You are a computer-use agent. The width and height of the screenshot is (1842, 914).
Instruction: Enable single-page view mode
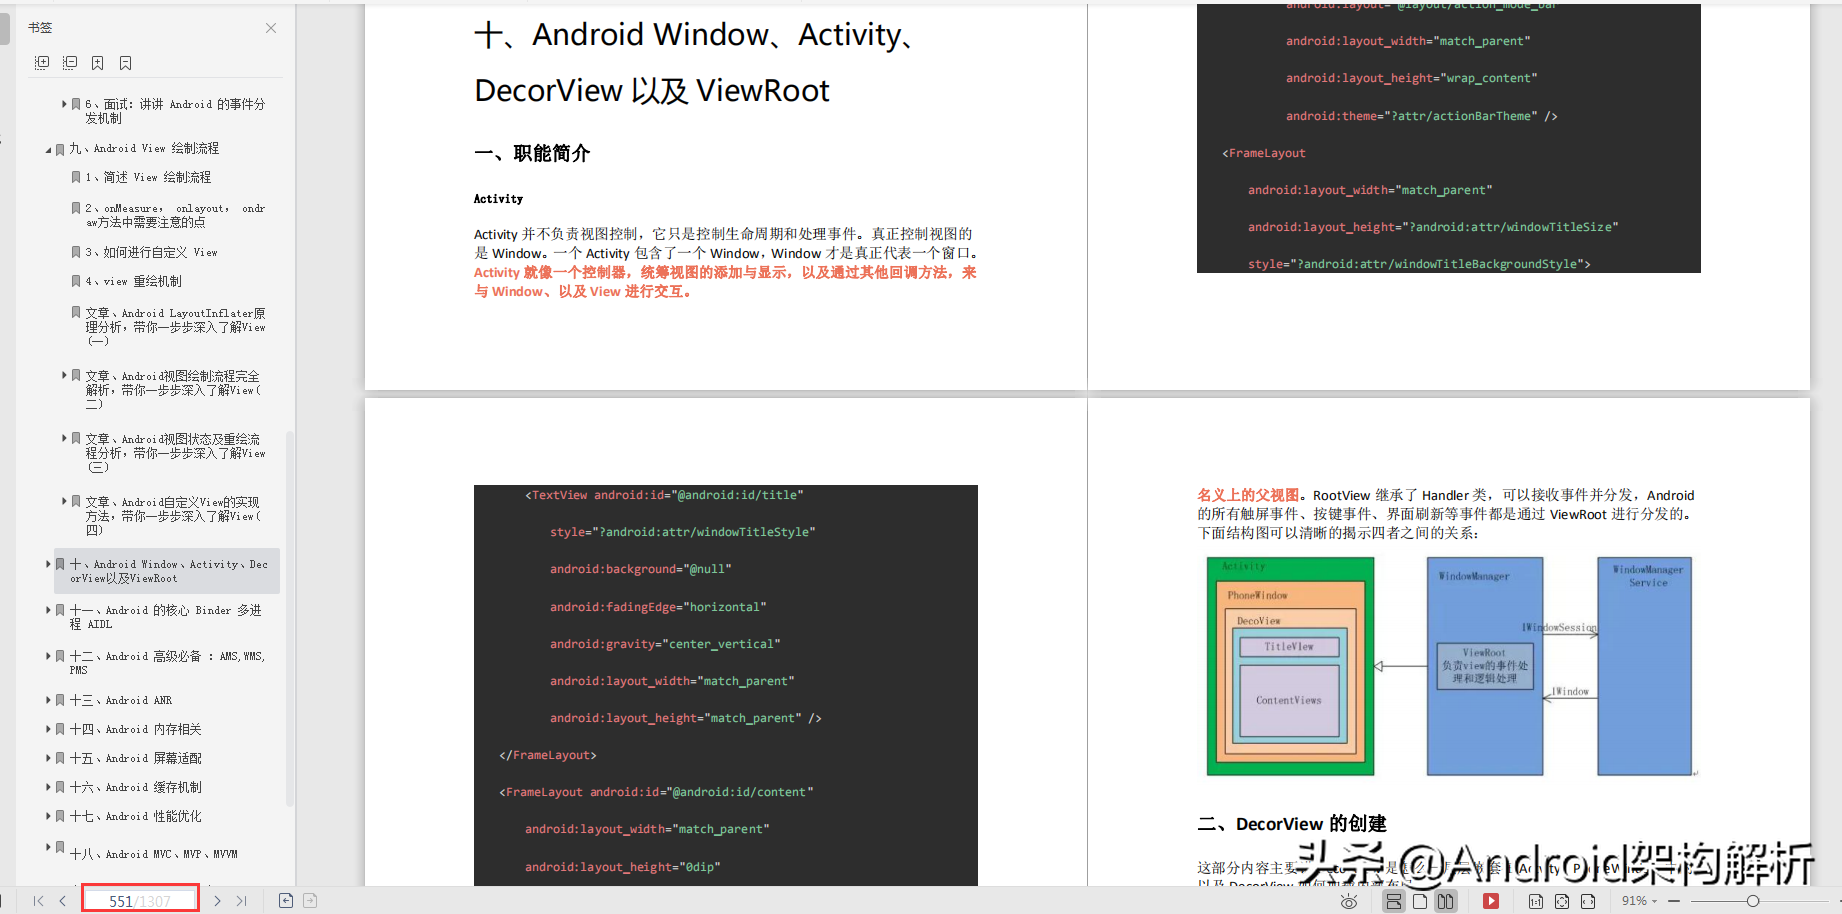1420,900
